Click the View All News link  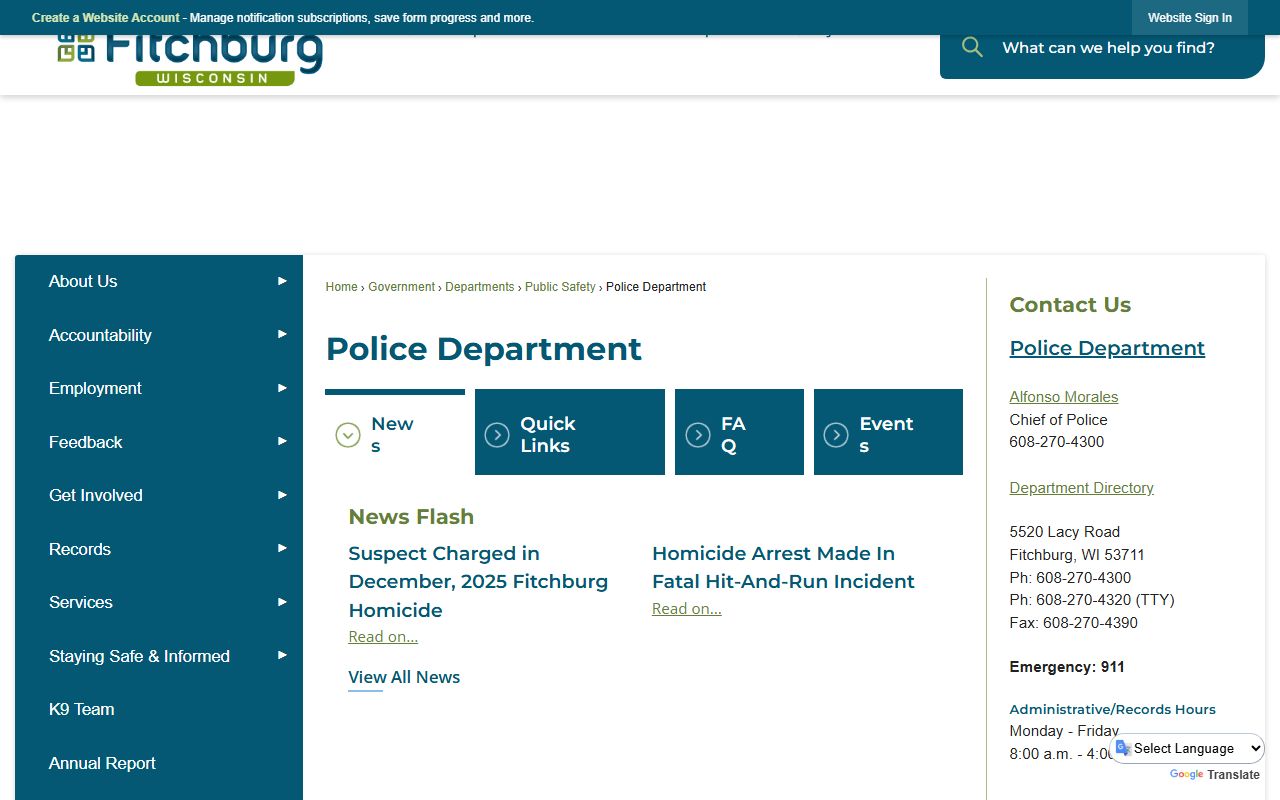404,677
